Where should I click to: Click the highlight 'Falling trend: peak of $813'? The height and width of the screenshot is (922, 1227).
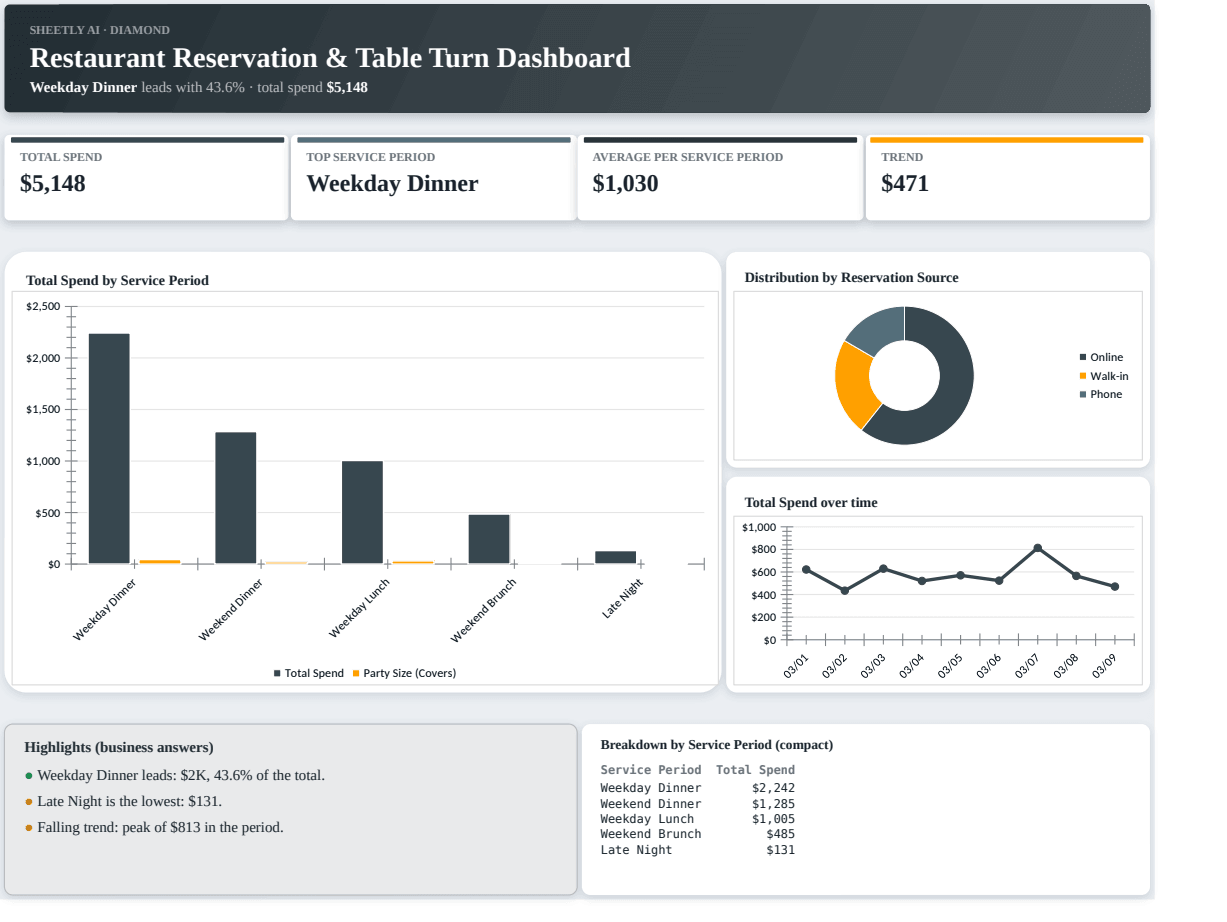[x=161, y=828]
